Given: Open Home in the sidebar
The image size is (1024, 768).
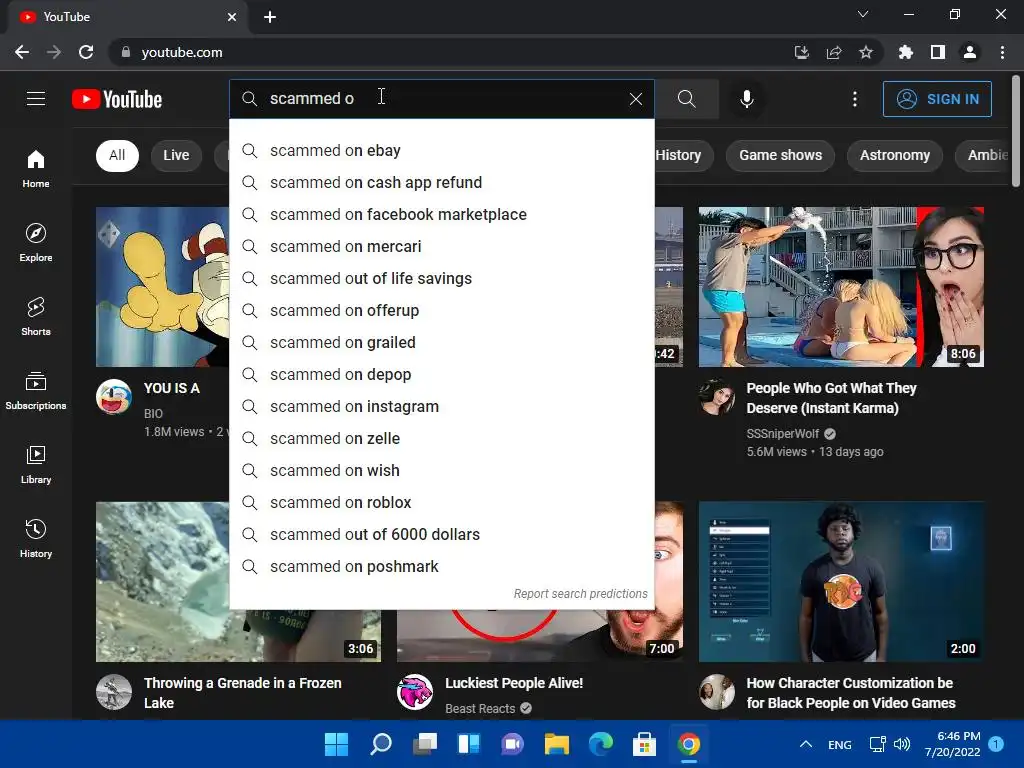Looking at the screenshot, I should pyautogui.click(x=36, y=168).
